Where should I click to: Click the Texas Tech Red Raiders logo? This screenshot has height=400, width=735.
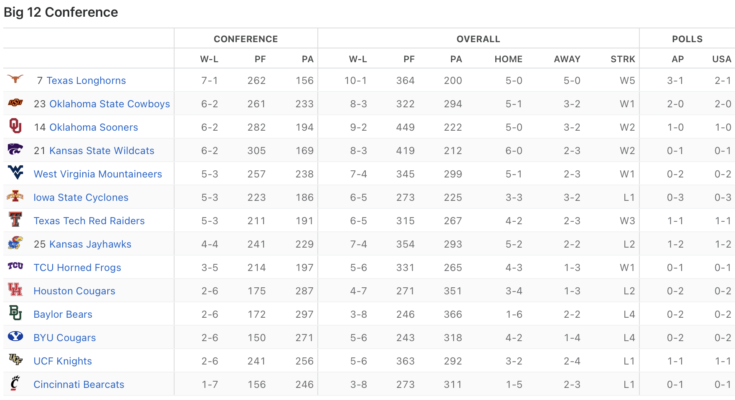(15, 221)
